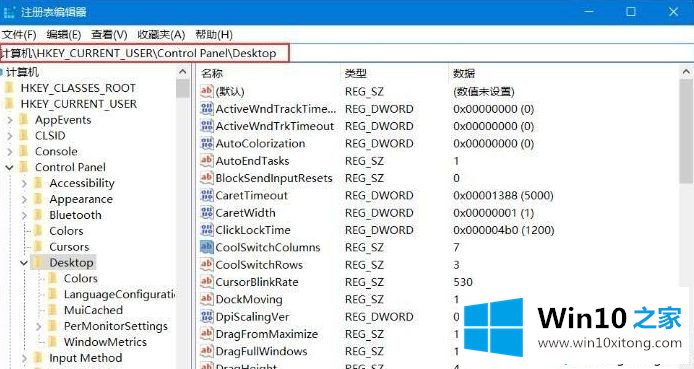The image size is (694, 369).
Task: Expand the Bluetooth key
Action: (24, 215)
